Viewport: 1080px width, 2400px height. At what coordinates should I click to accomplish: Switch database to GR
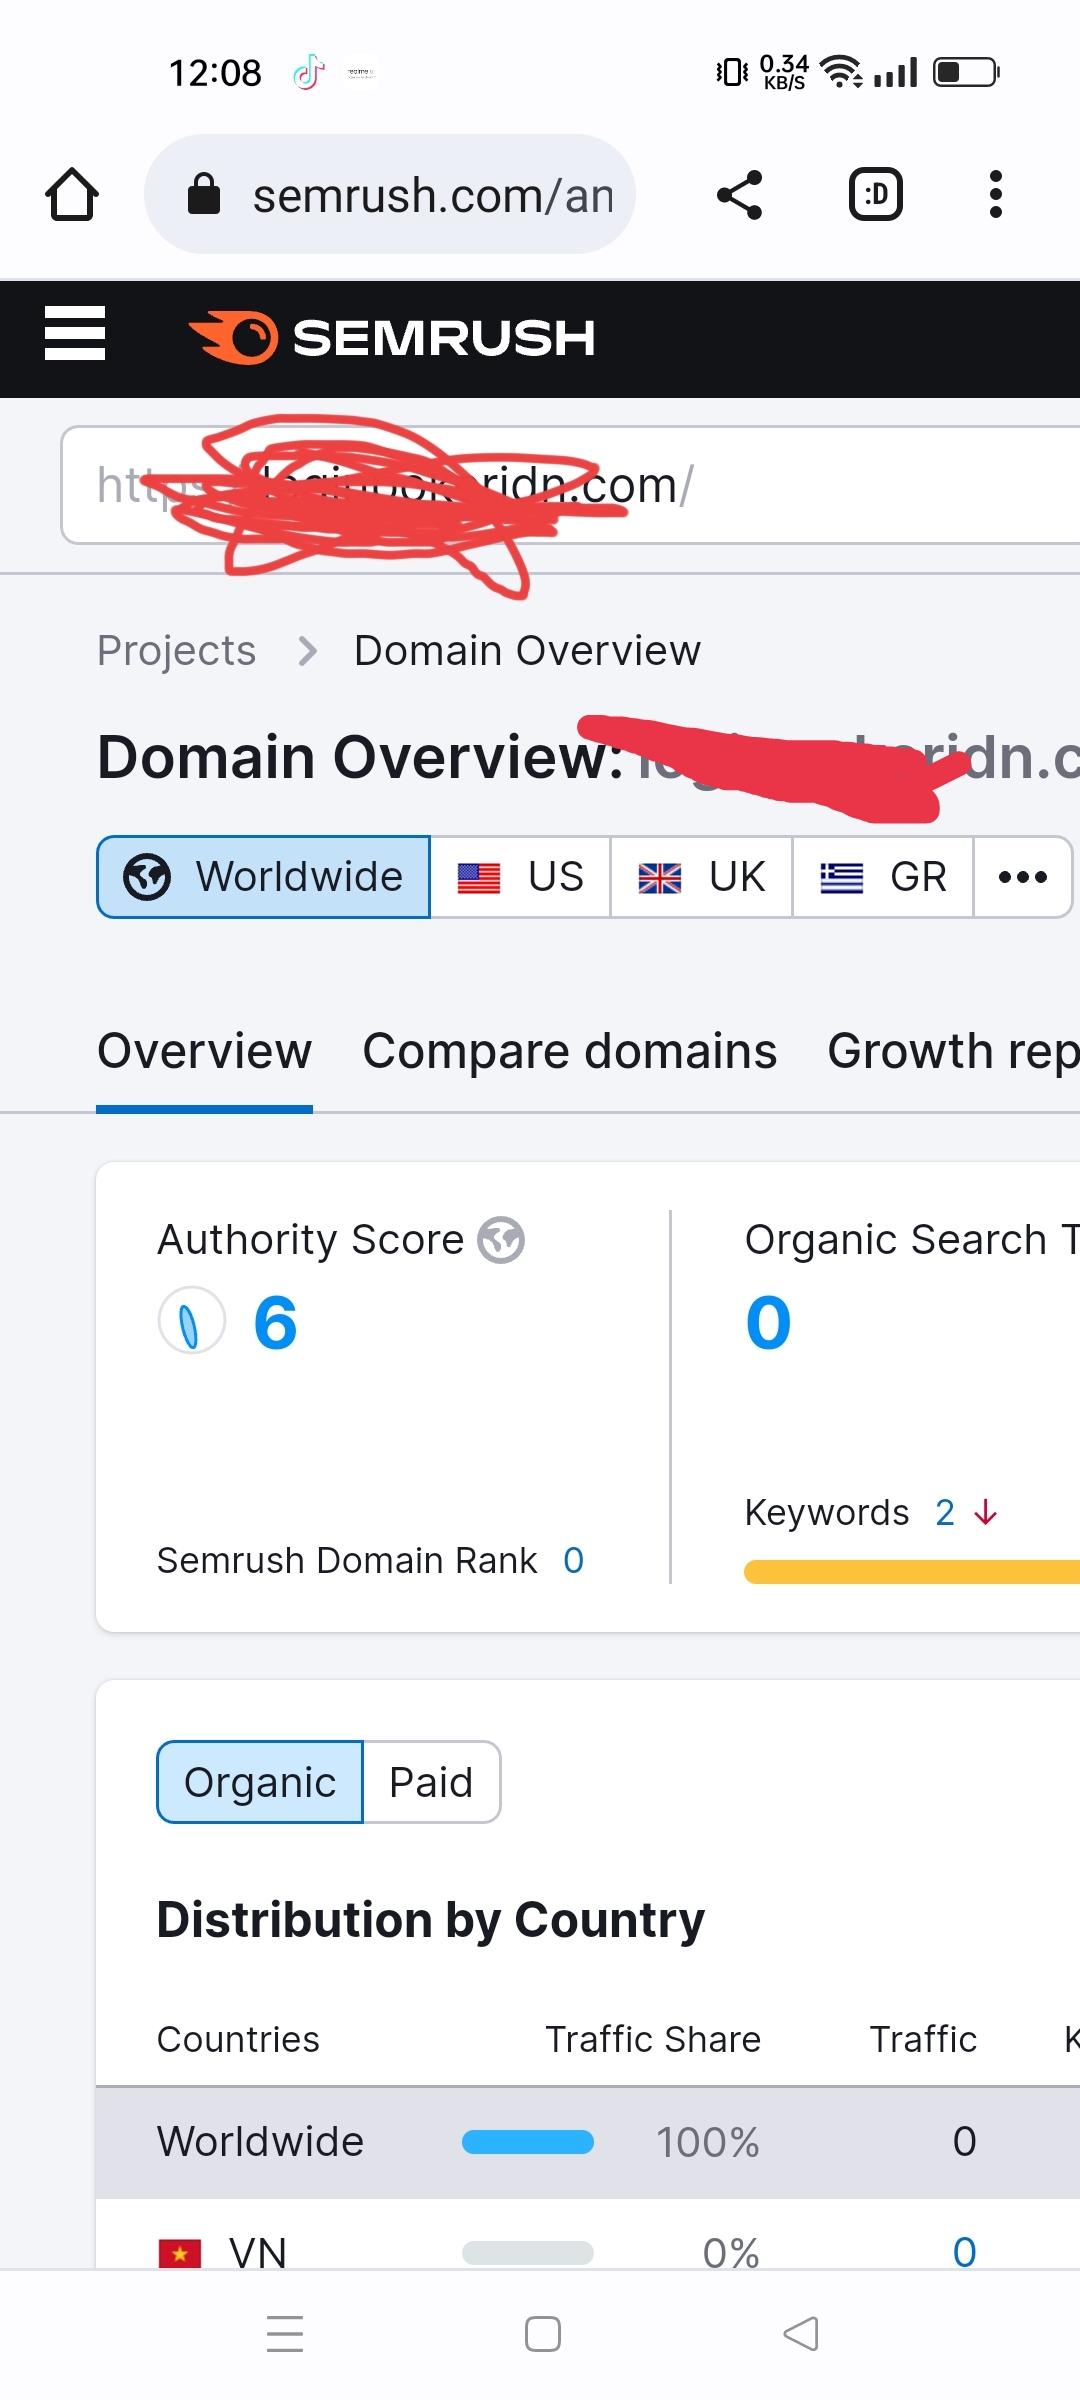(x=883, y=877)
